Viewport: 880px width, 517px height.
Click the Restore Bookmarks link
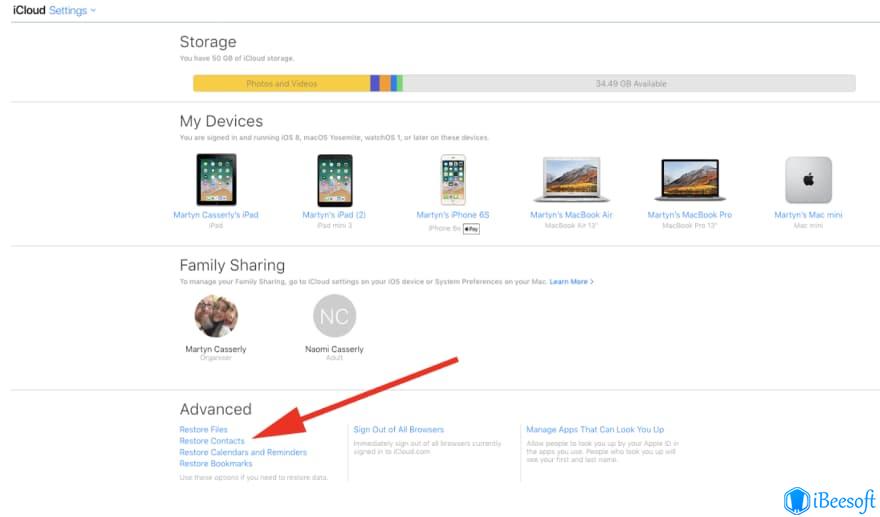point(216,463)
